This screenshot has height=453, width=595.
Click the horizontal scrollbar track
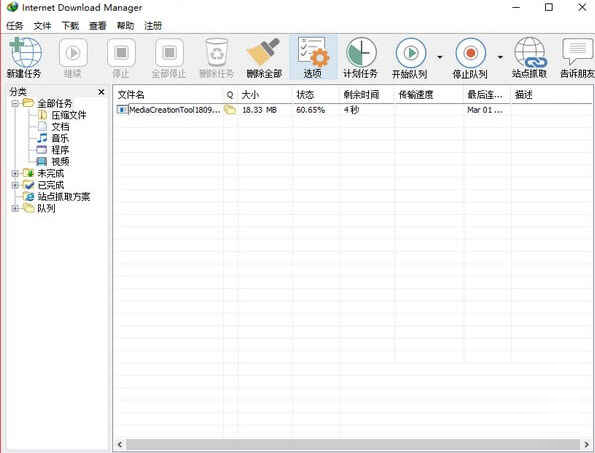click(x=353, y=444)
